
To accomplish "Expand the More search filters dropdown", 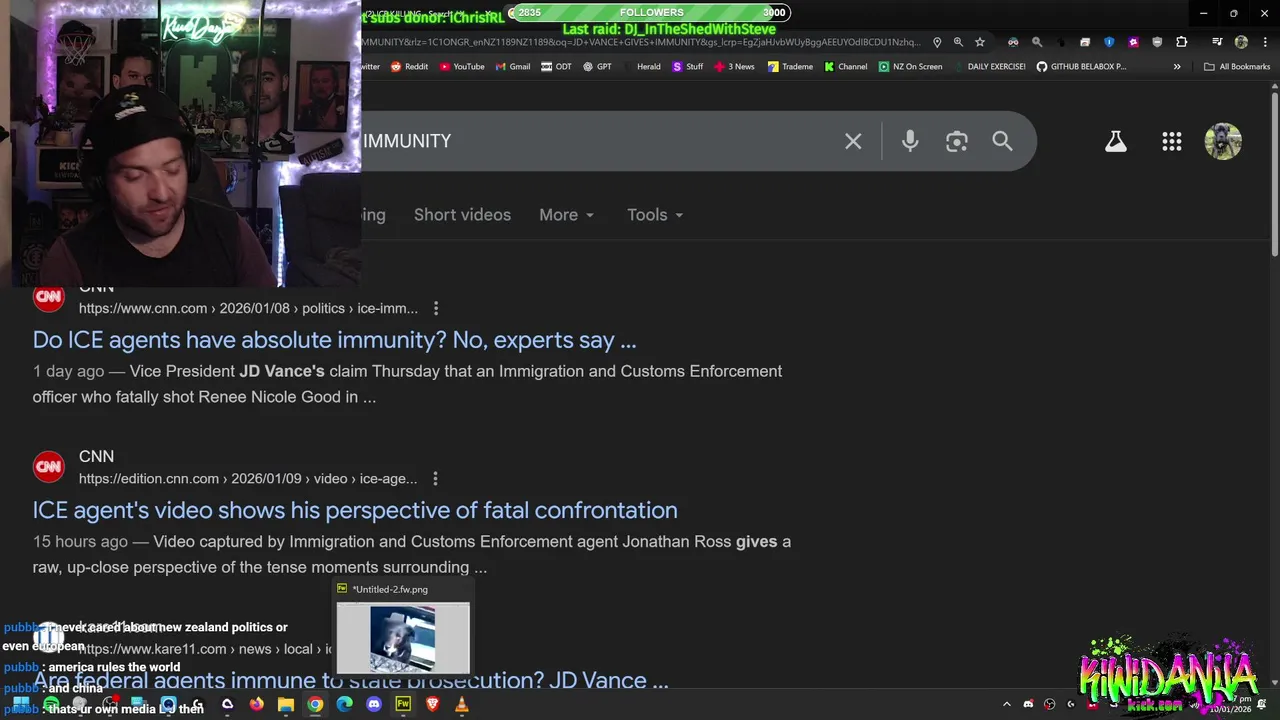I will pos(567,215).
